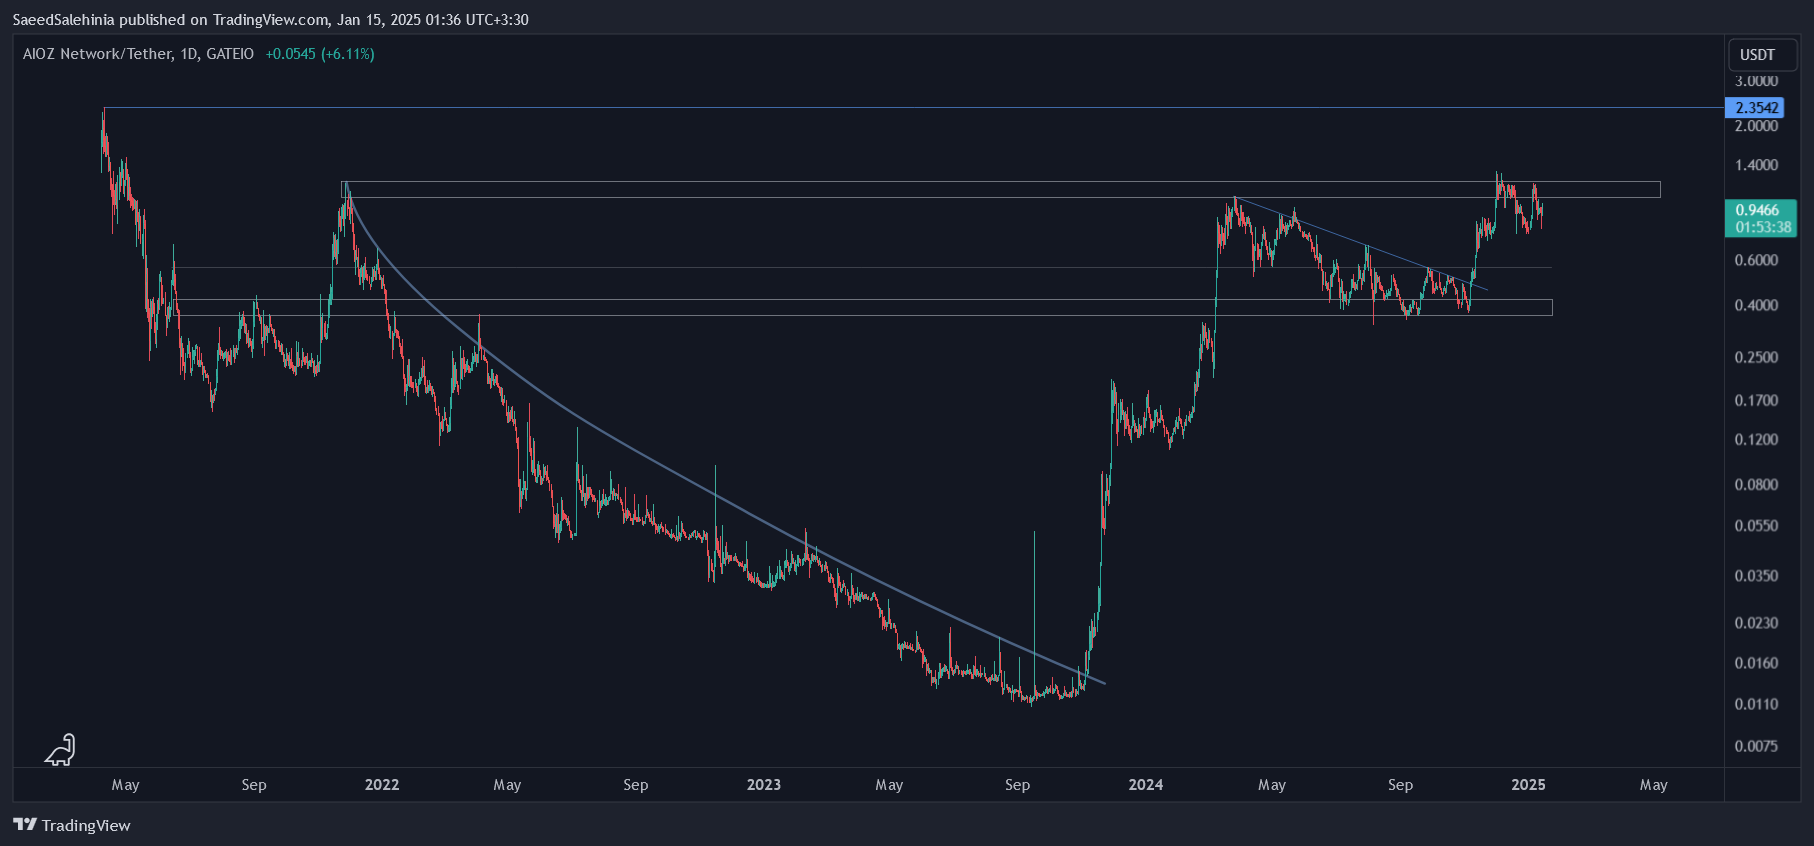This screenshot has width=1814, height=846.
Task: Click the AIOZ Network/Tether symbol title
Action: point(138,54)
